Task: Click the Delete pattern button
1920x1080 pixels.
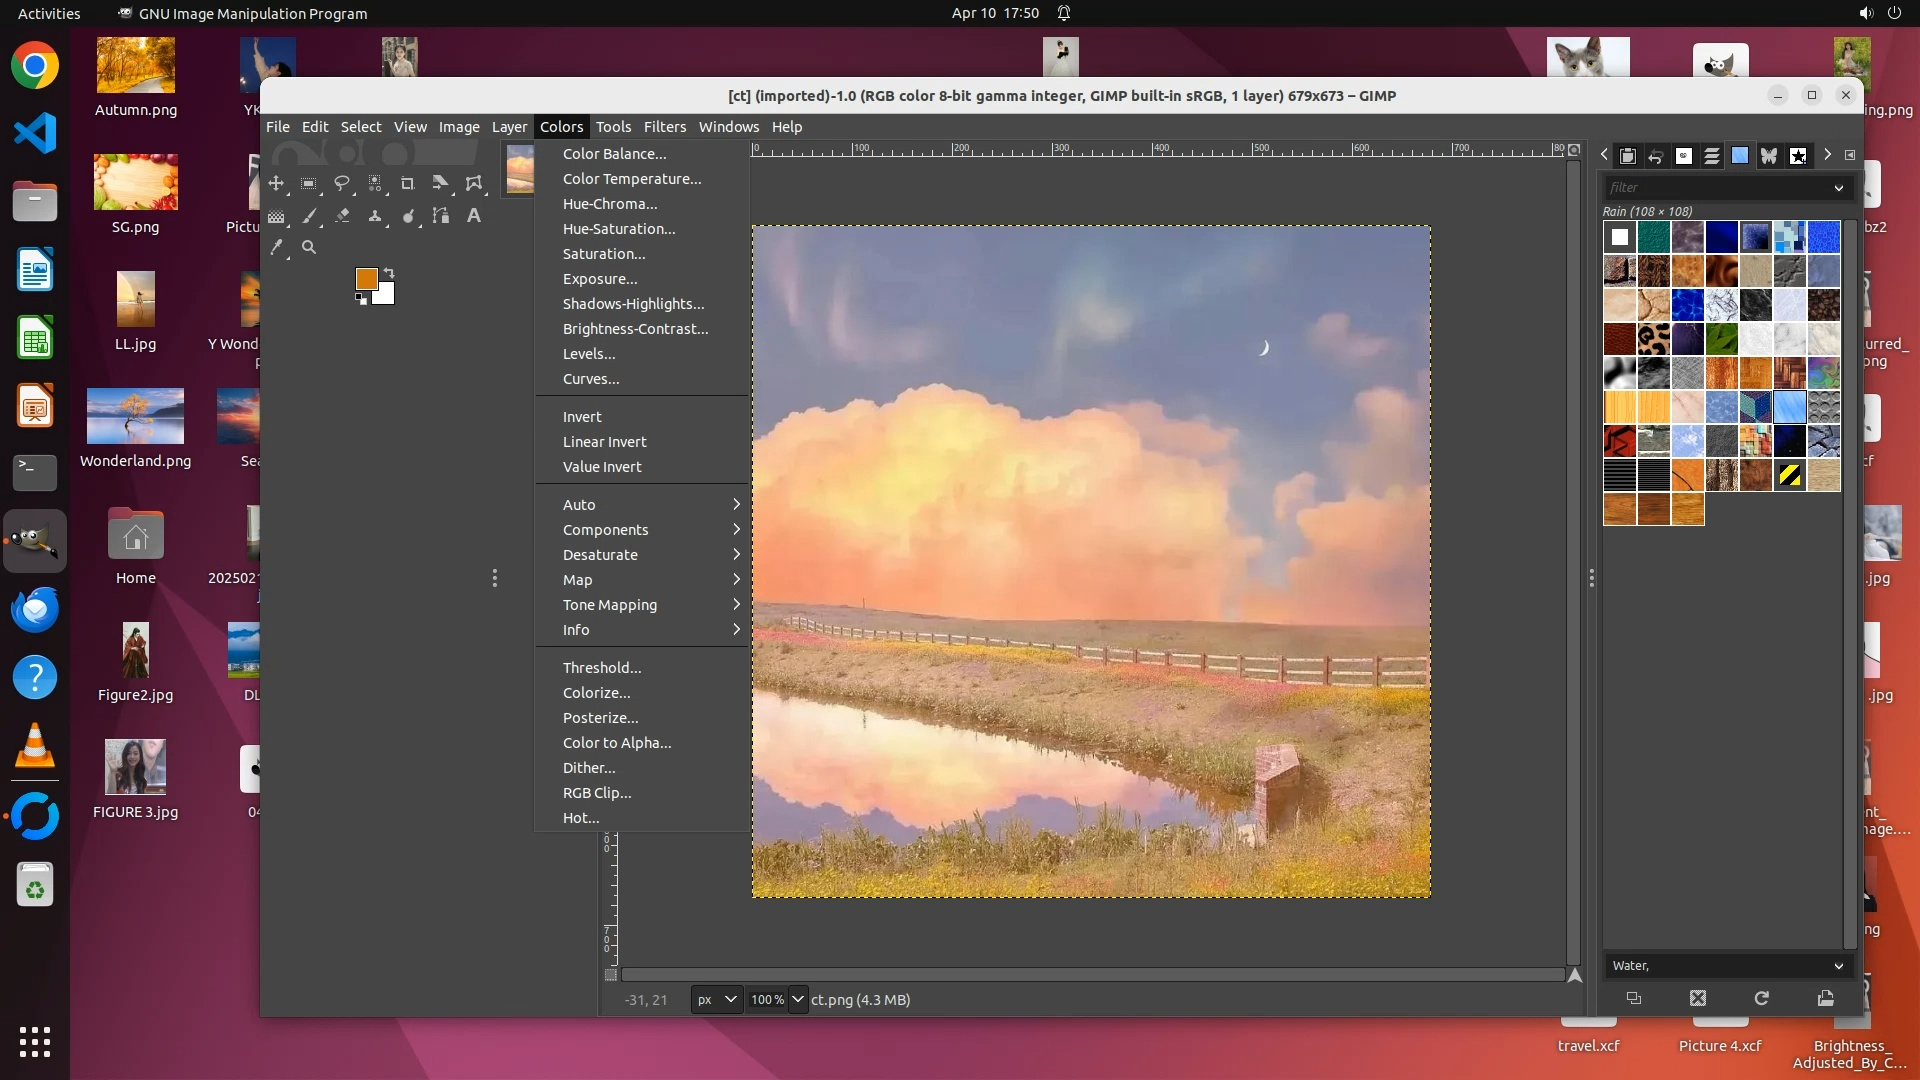Action: click(1697, 998)
